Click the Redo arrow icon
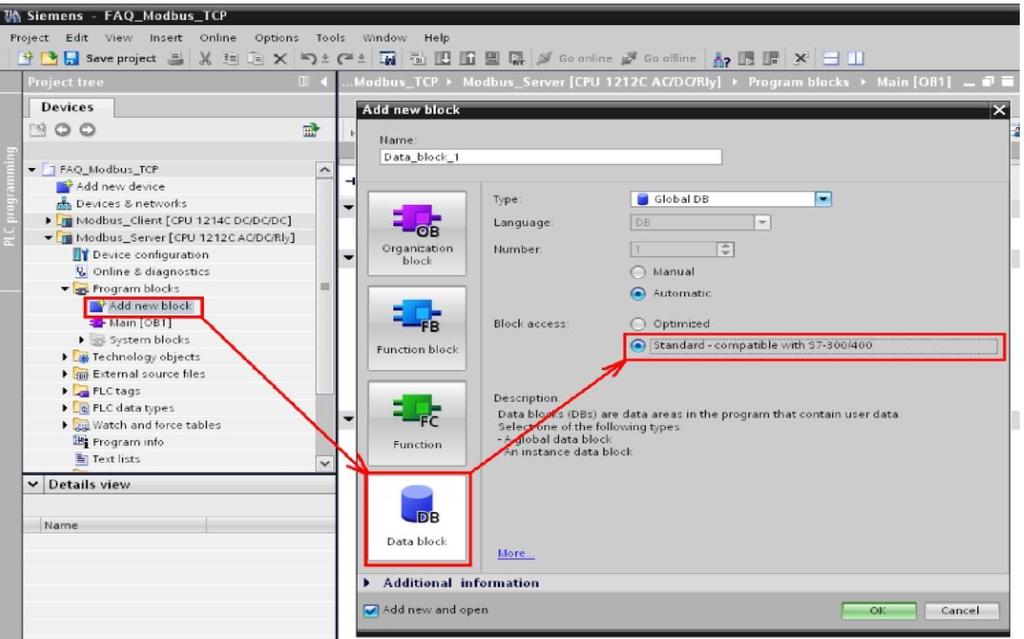The image size is (1024, 639). pos(345,59)
